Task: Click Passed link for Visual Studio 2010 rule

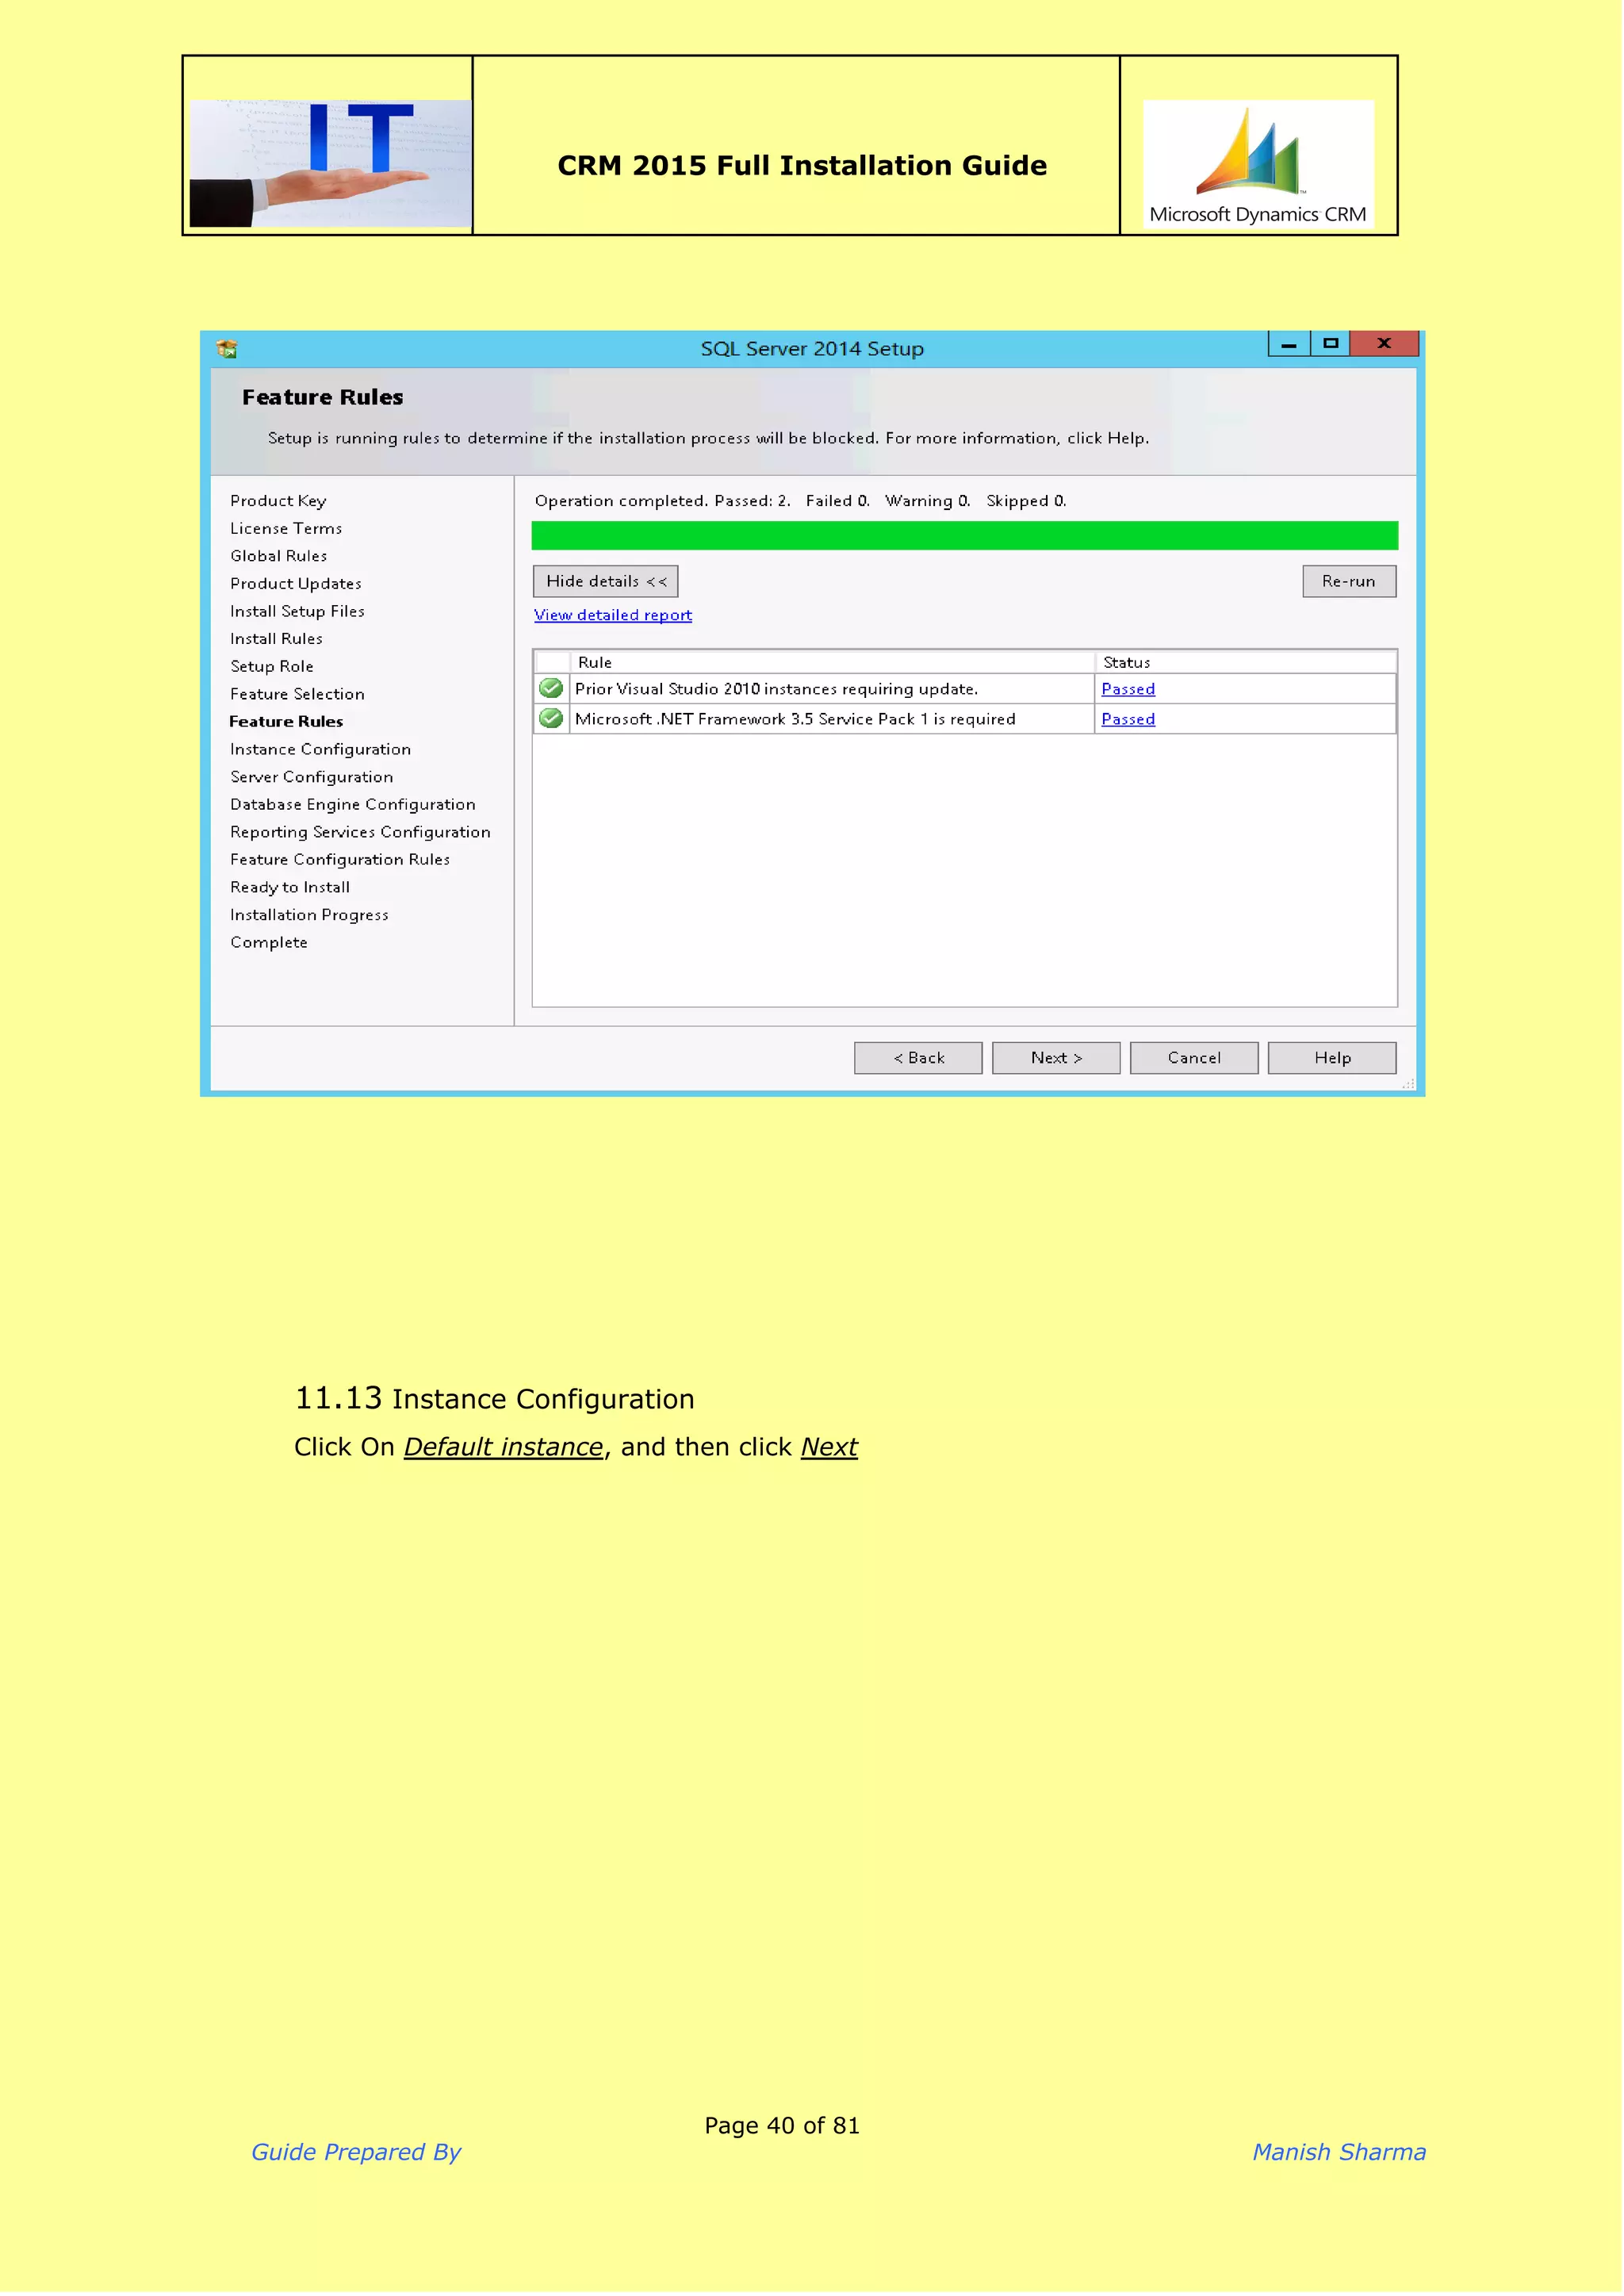Action: tap(1129, 690)
